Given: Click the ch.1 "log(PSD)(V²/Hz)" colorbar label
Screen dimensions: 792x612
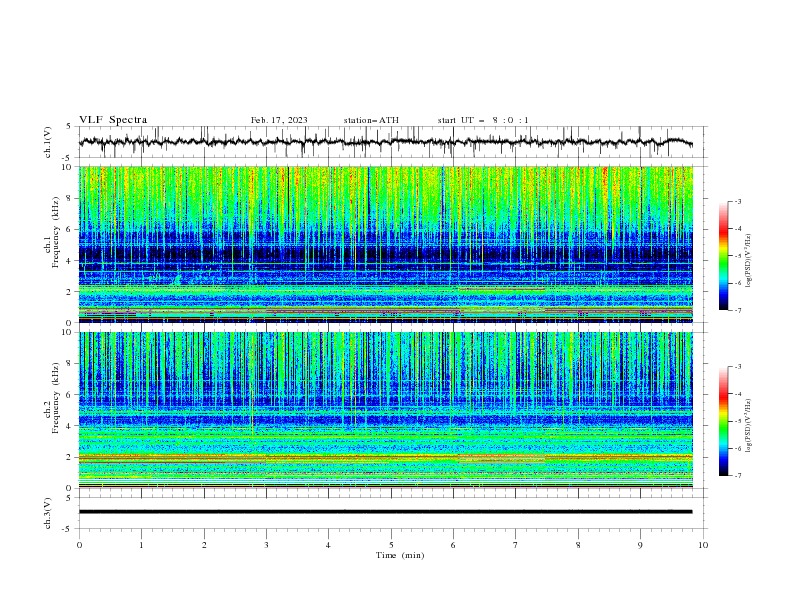Looking at the screenshot, I should pos(749,261).
